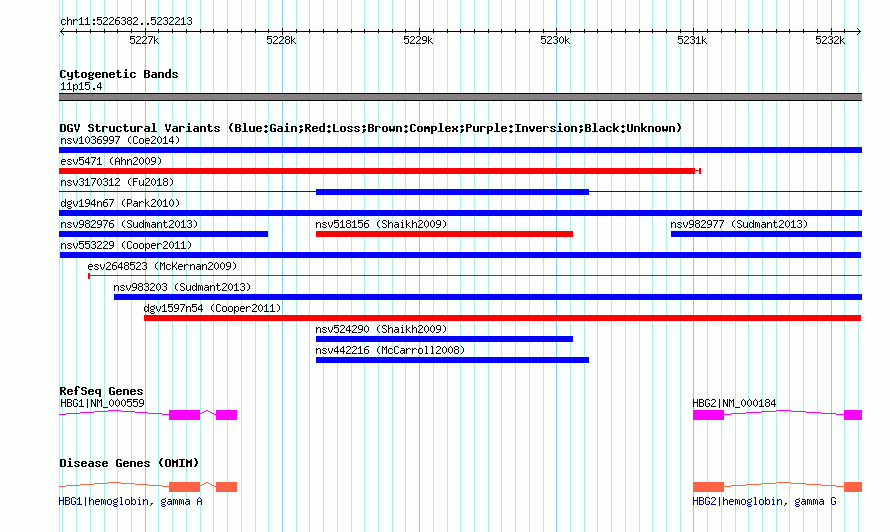Select the nsv553229 (Cooper2011) gain bar

tap(460, 255)
